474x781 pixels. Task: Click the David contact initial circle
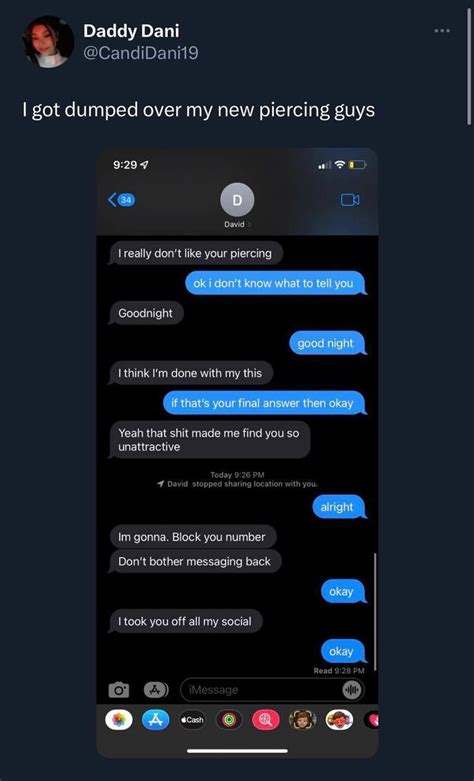237,200
